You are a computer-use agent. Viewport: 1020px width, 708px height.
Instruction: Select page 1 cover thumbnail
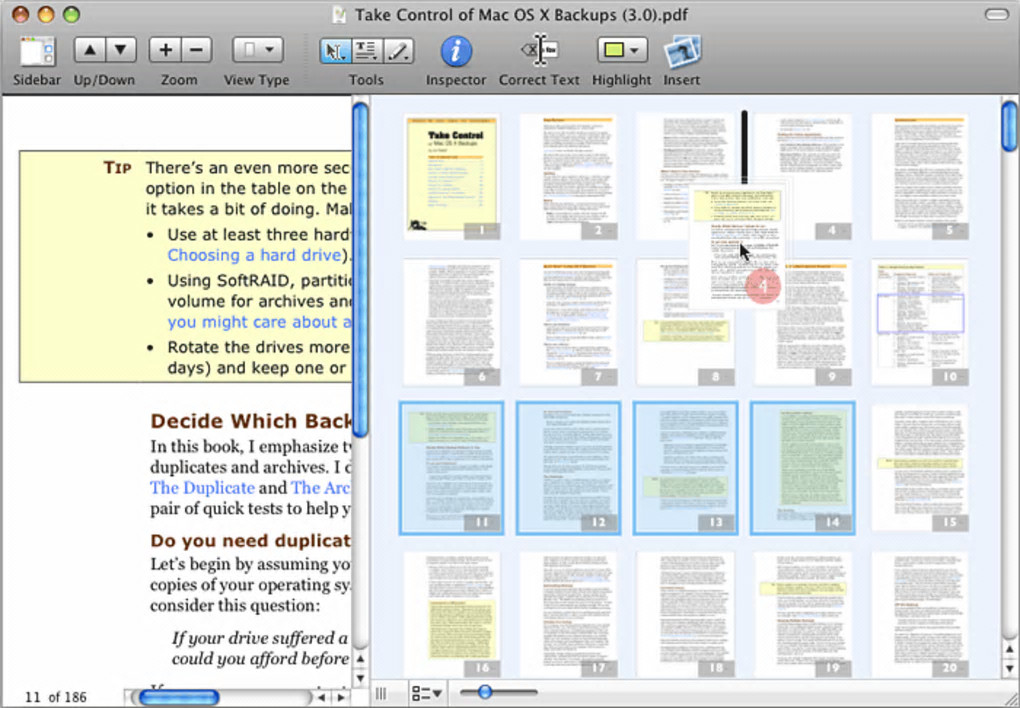point(451,177)
